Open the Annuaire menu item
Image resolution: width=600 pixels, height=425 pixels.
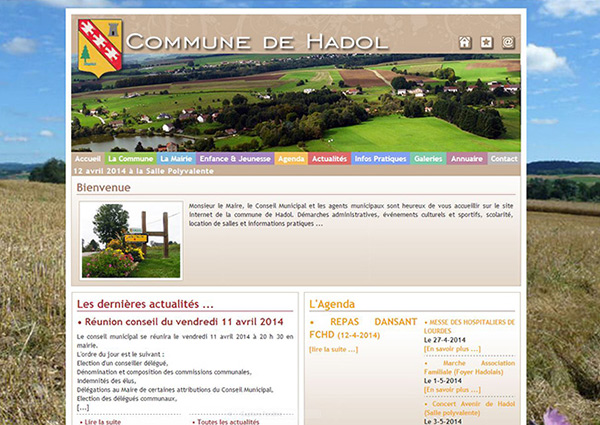[x=466, y=159]
